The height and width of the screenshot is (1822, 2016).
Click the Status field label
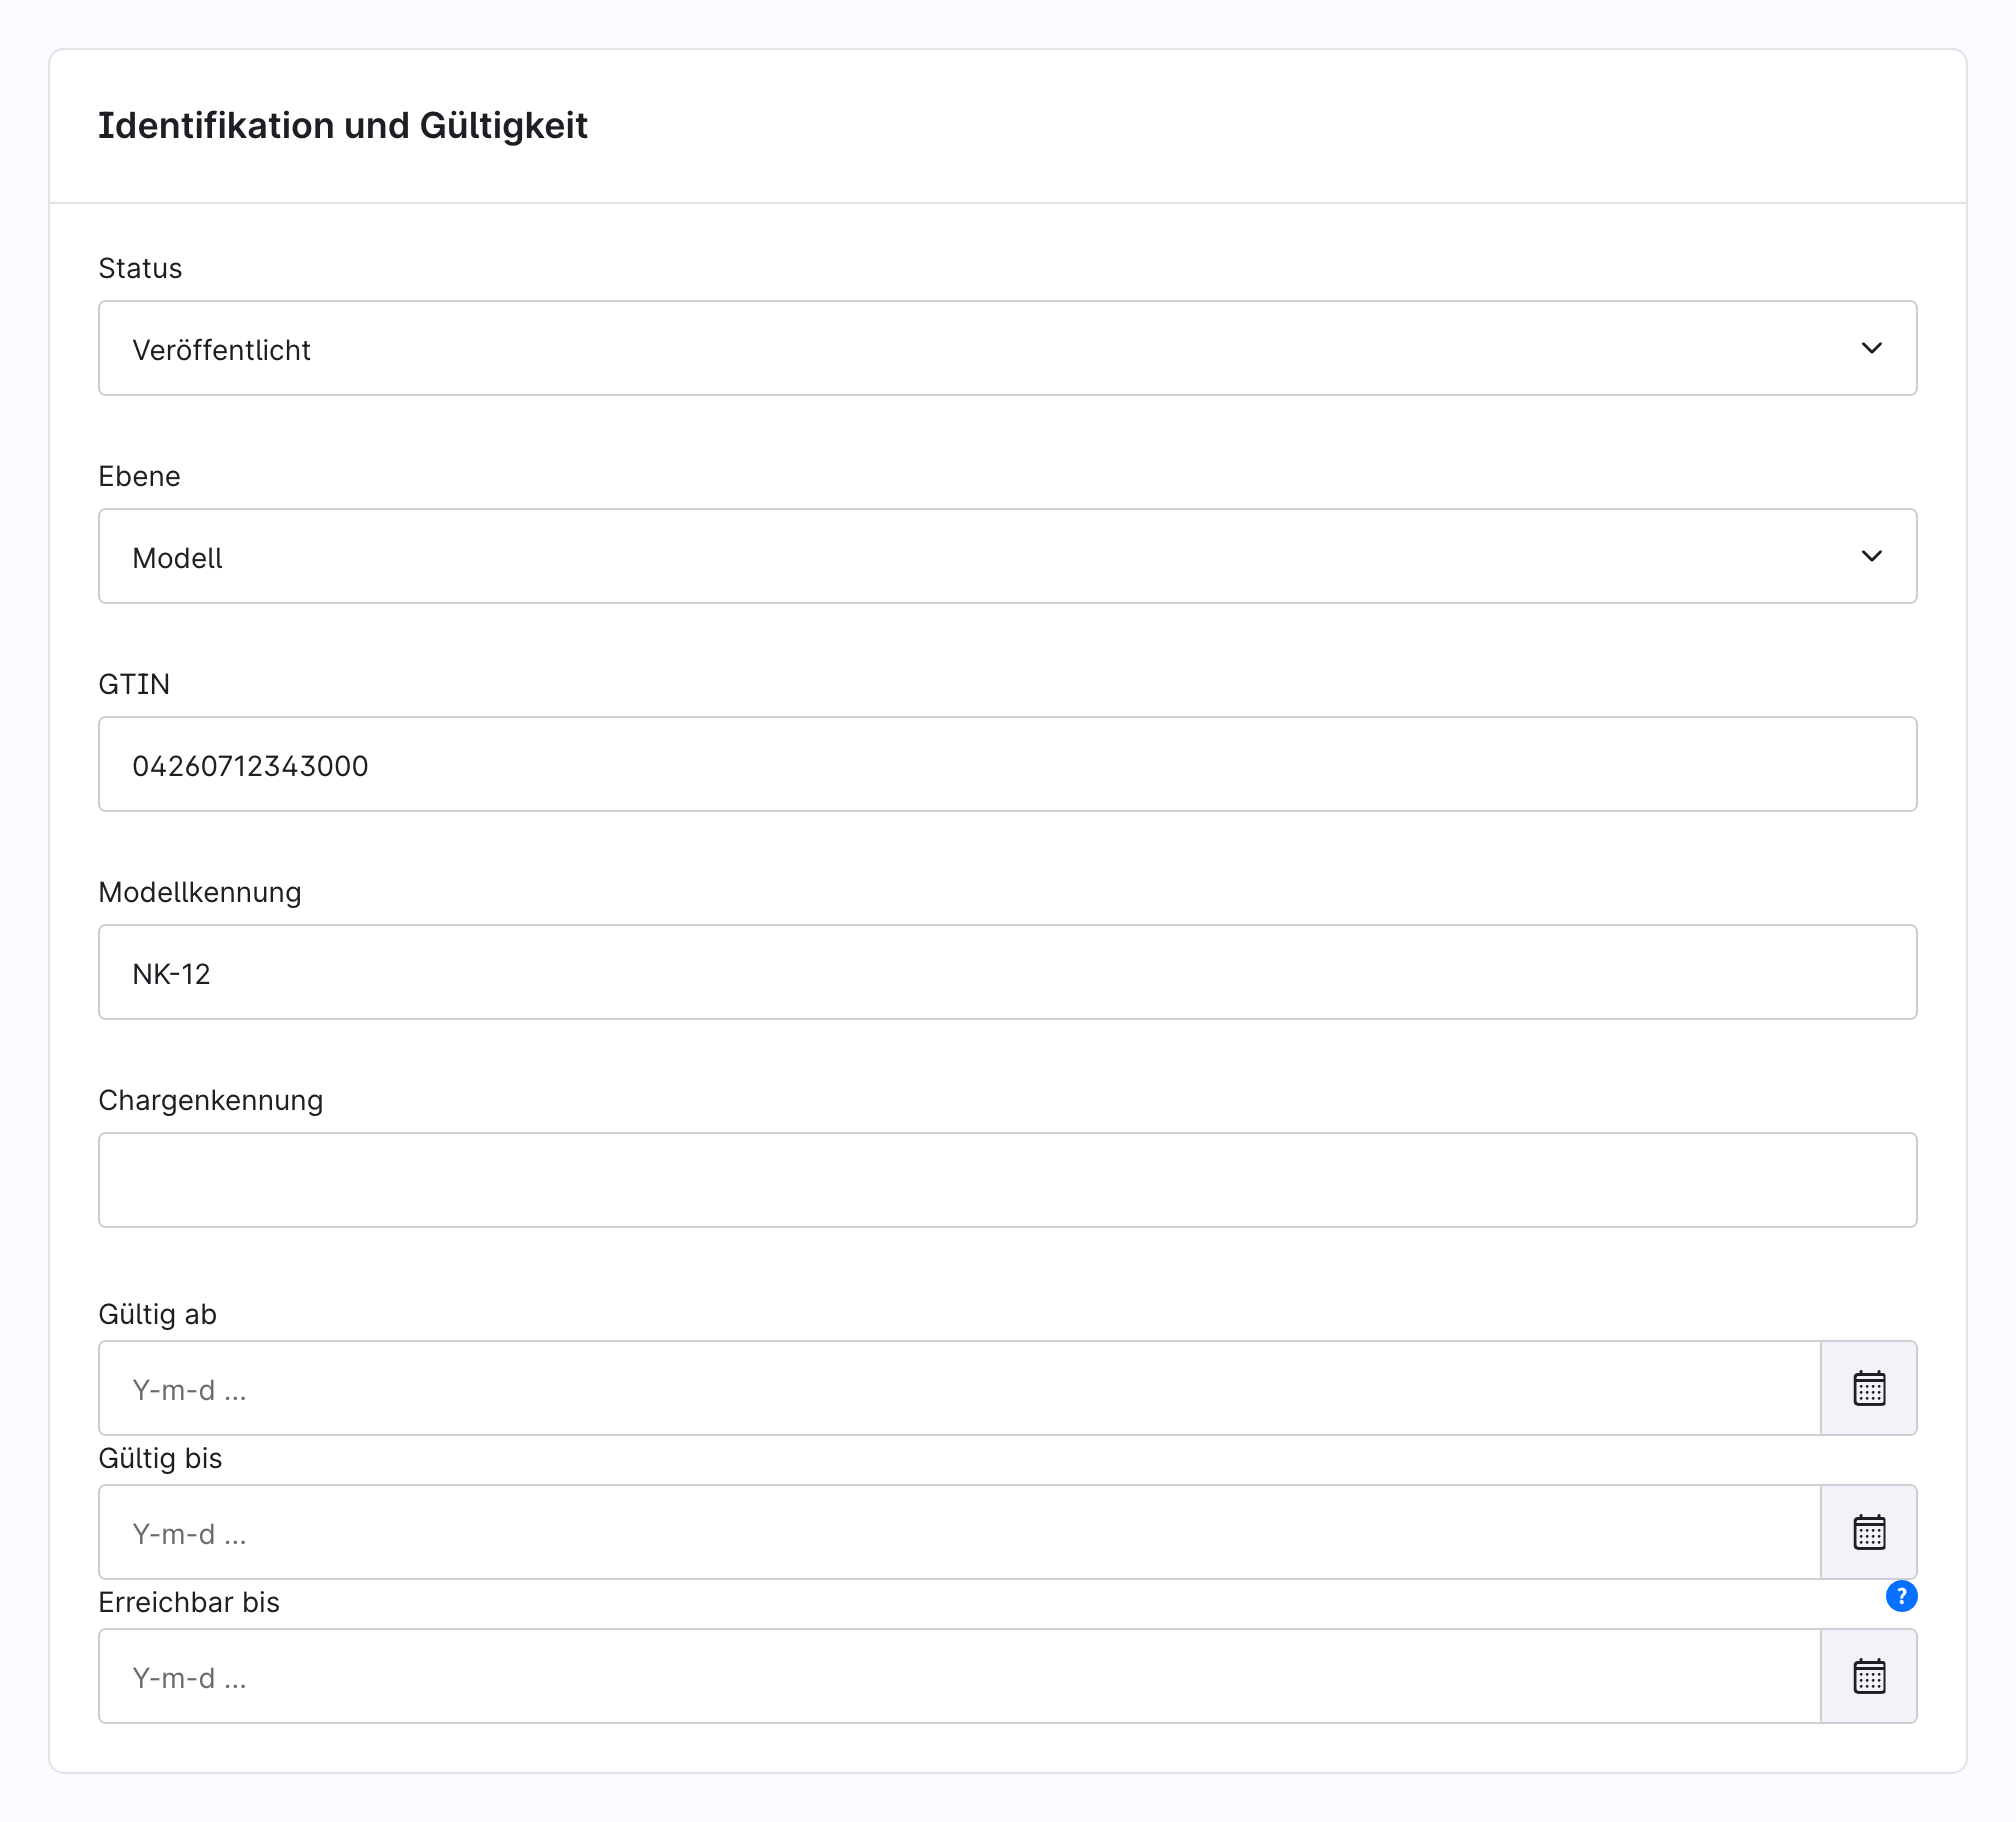(x=140, y=268)
